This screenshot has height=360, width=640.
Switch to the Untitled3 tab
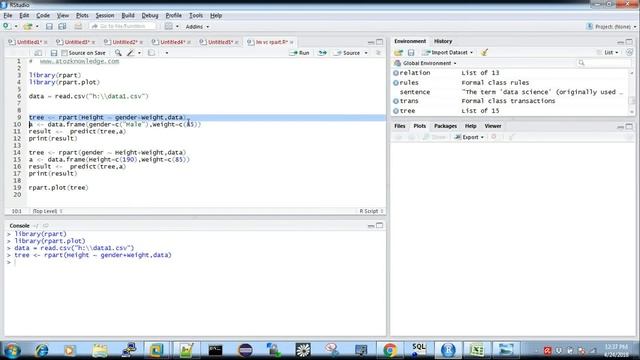point(77,42)
